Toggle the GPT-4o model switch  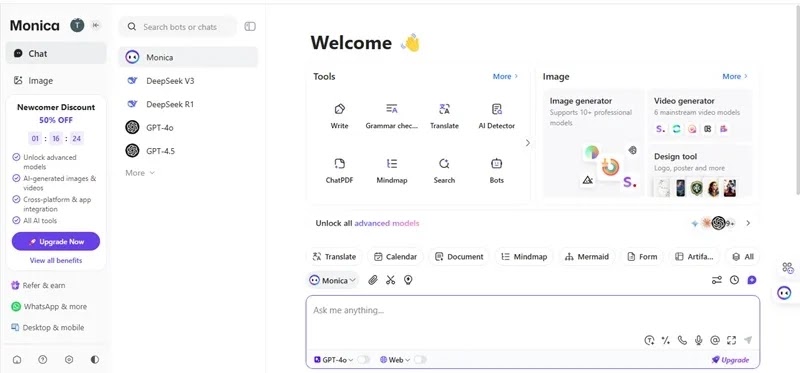point(363,360)
